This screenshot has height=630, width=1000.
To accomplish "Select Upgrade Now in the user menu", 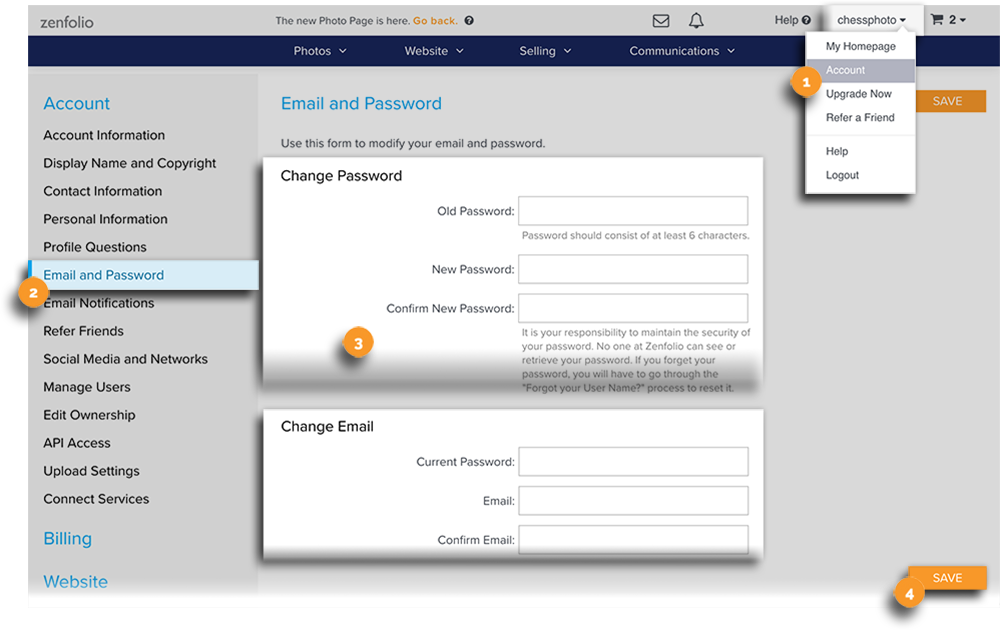I will tap(858, 94).
